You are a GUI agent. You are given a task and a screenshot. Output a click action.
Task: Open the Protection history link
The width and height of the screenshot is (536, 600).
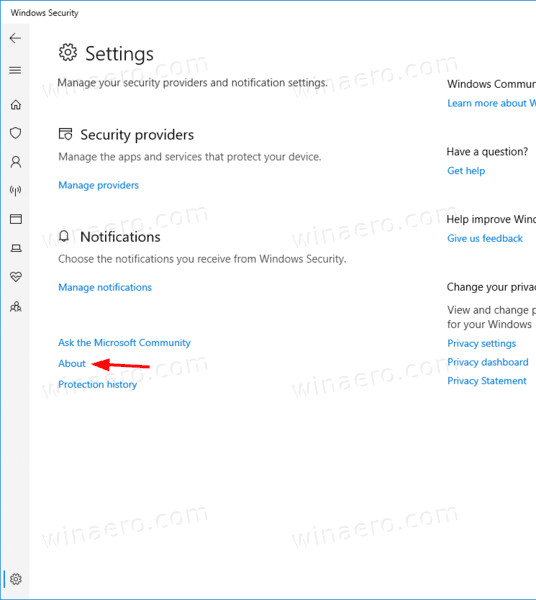pyautogui.click(x=98, y=385)
